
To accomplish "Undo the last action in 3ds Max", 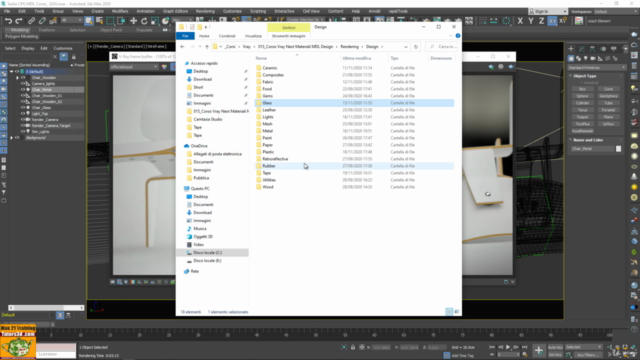I will tap(8, 21).
